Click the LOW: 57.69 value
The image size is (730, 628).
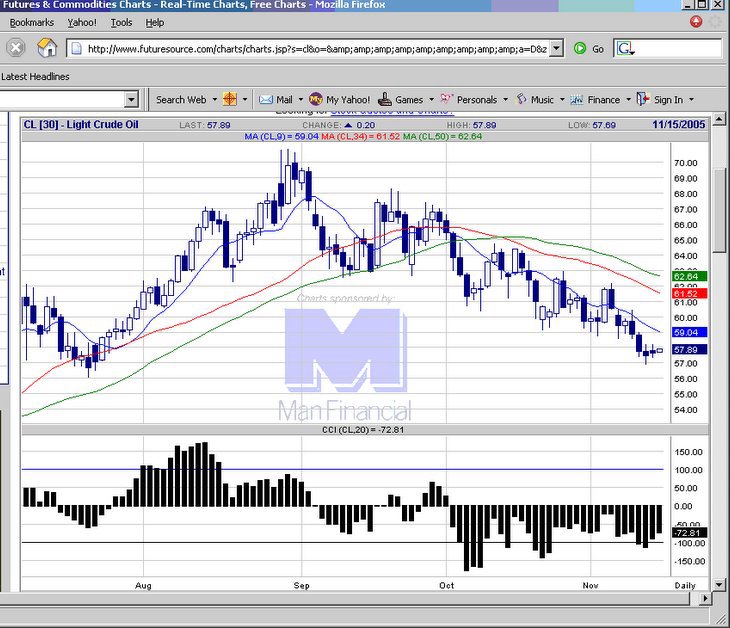[592, 125]
